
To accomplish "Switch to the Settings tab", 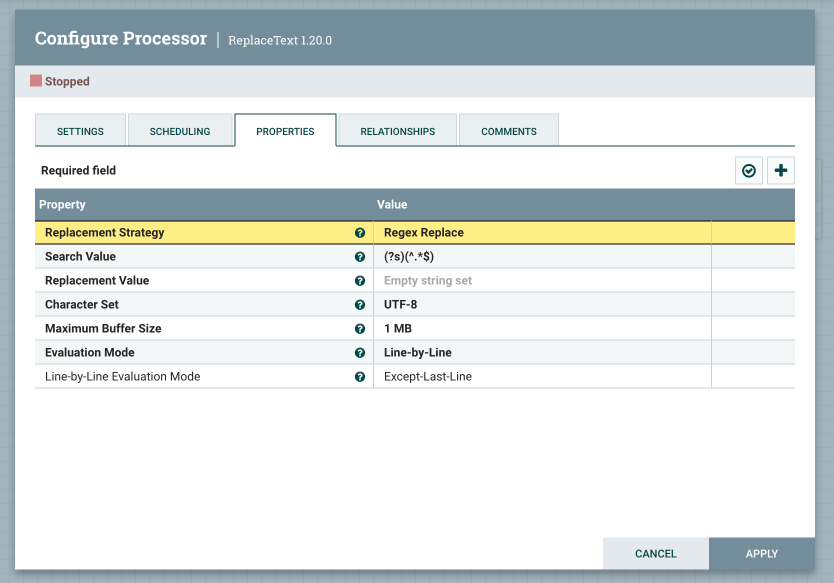I will point(80,131).
